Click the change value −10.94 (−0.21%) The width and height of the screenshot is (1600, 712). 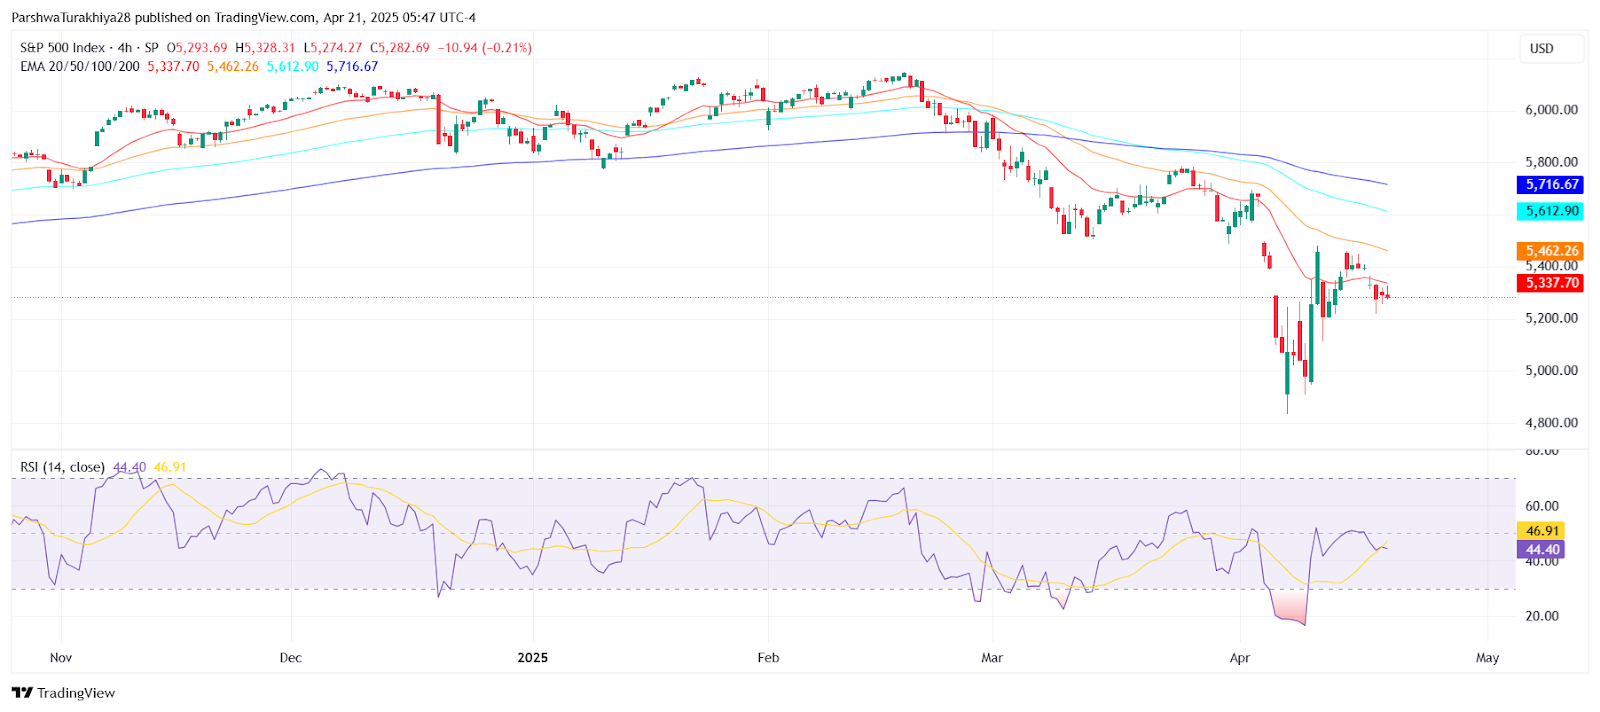tap(485, 48)
